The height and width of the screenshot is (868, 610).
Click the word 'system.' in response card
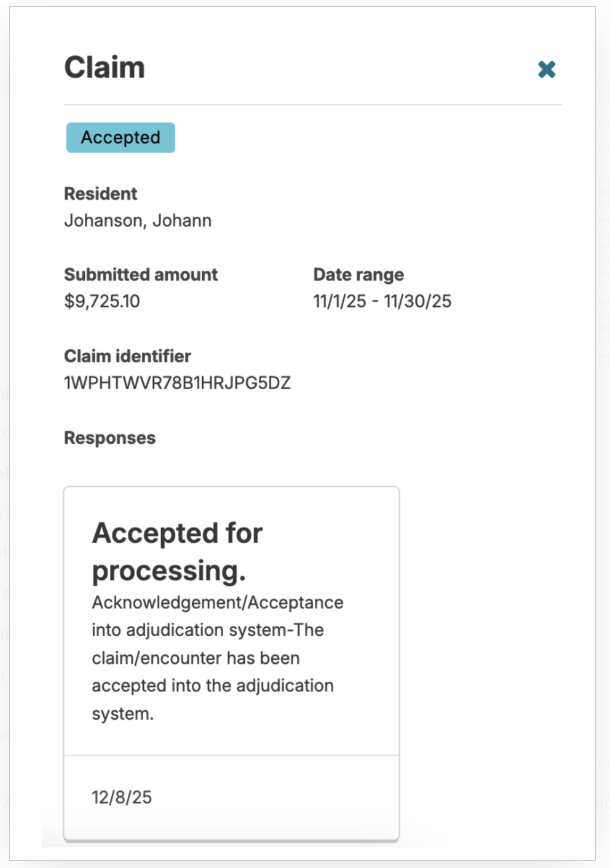coord(122,715)
